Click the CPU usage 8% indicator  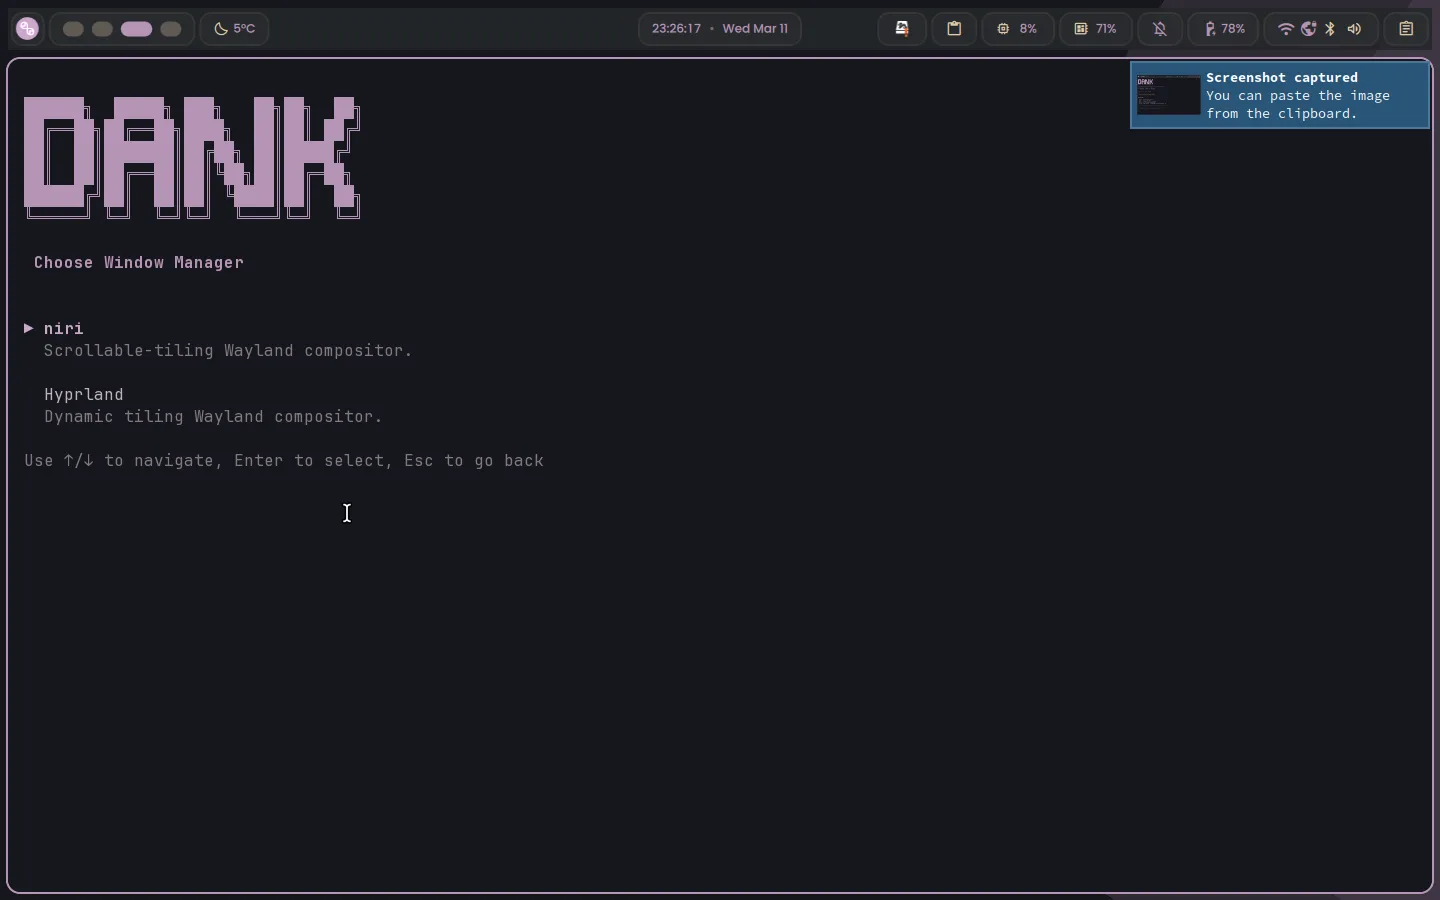[1017, 29]
